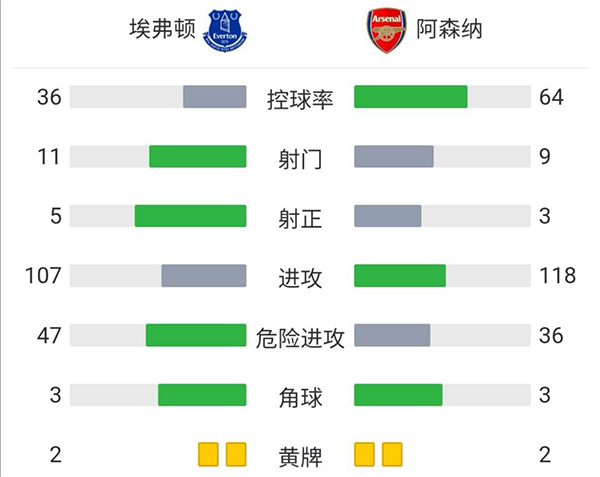Click Everton's green dangerous attacks bar
Image resolution: width=600 pixels, height=477 pixels.
(196, 336)
